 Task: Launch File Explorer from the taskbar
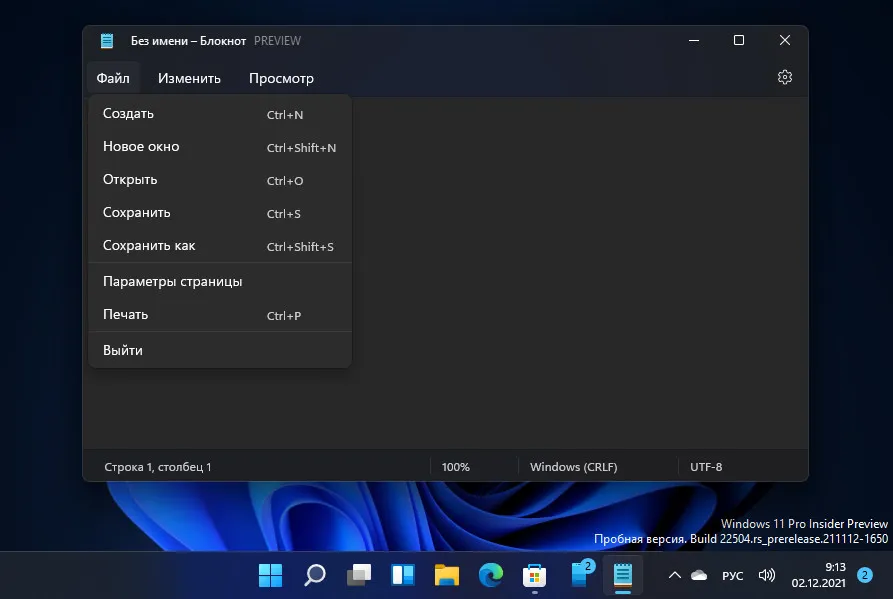click(446, 575)
